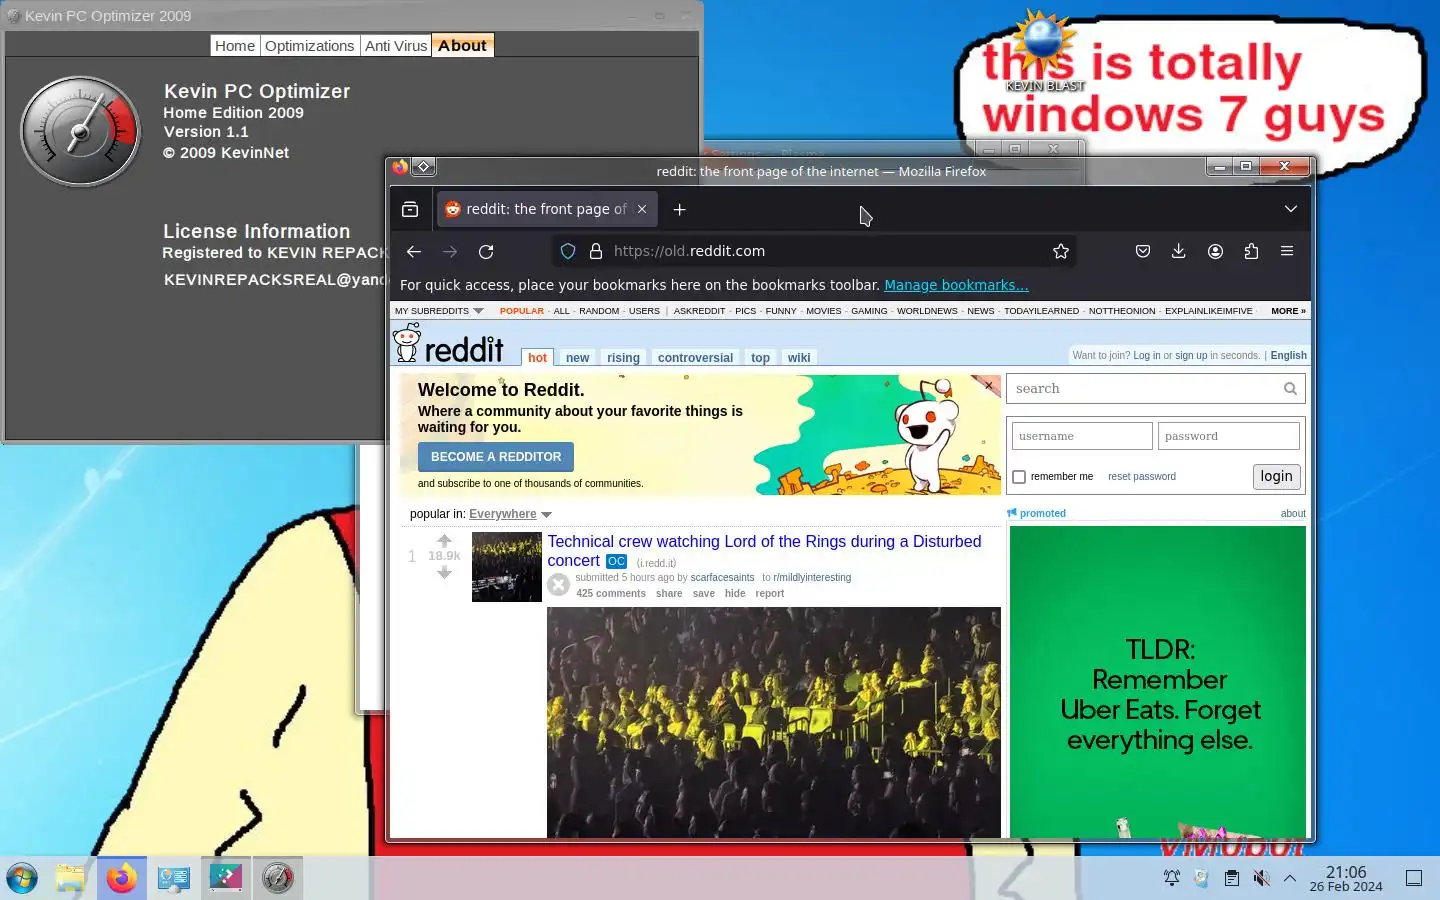Viewport: 1440px width, 900px height.
Task: Open the Firefox downloads panel
Action: pos(1179,252)
